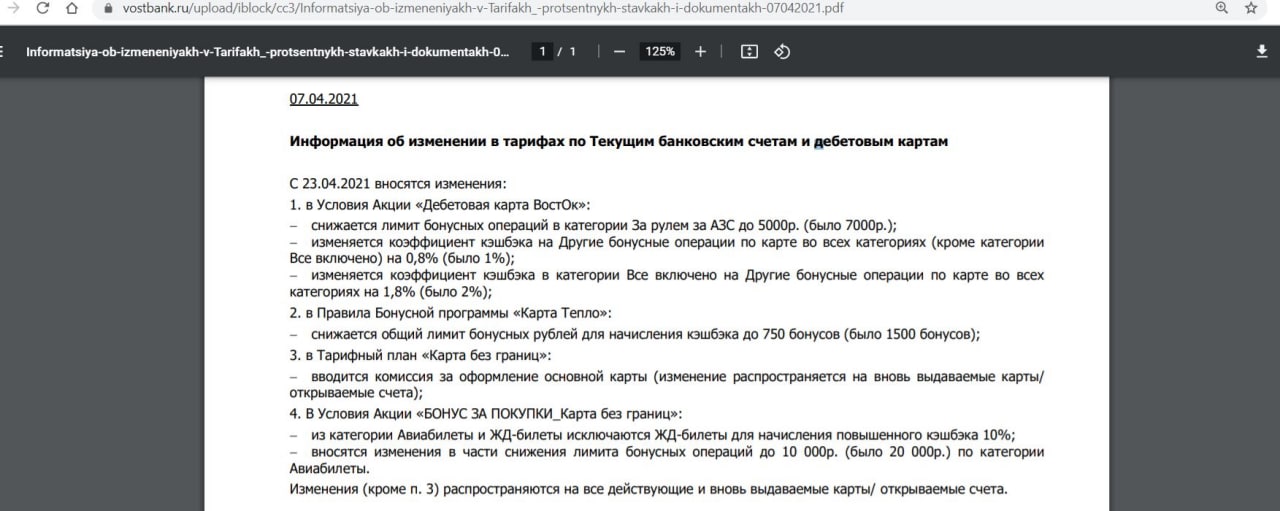
Task: Click the Fit to page icon
Action: tap(749, 52)
